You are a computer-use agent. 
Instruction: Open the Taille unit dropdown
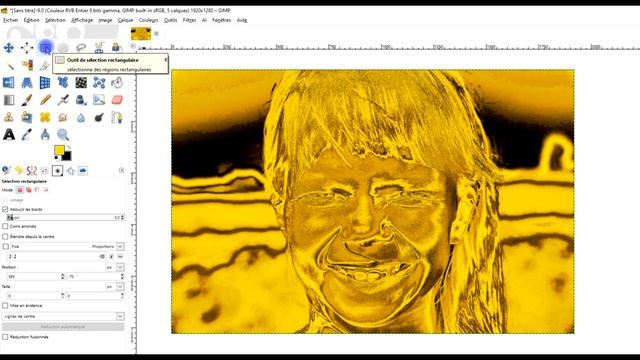pyautogui.click(x=120, y=287)
